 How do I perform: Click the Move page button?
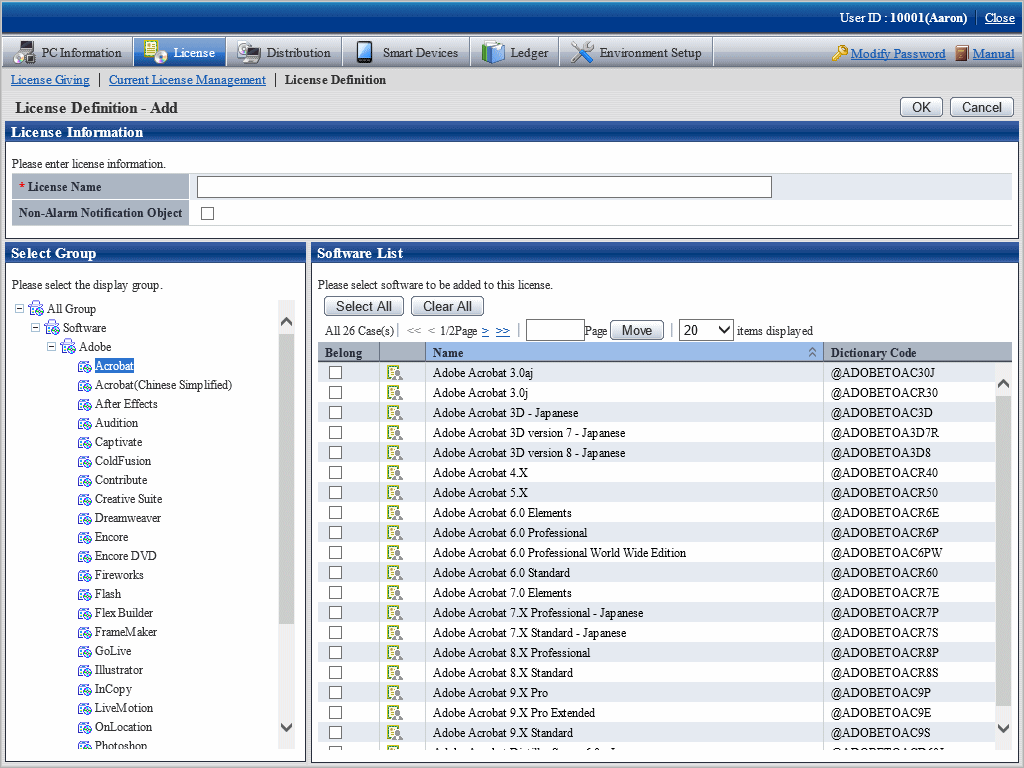point(637,330)
